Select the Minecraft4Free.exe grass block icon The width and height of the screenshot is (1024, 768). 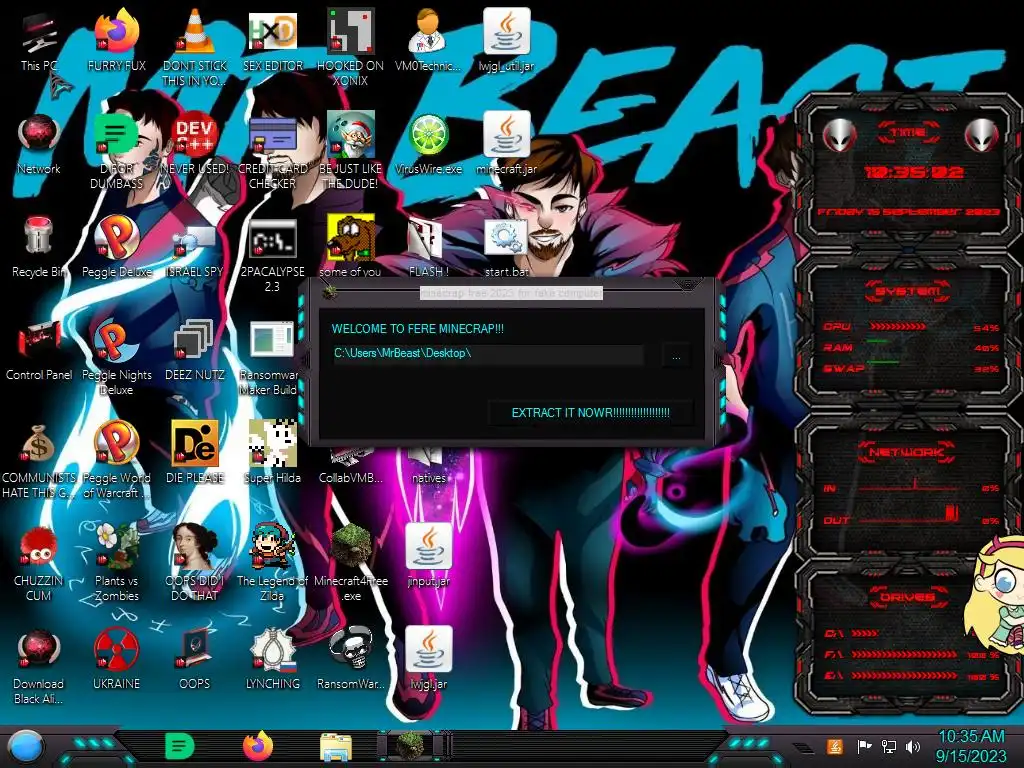pos(350,546)
